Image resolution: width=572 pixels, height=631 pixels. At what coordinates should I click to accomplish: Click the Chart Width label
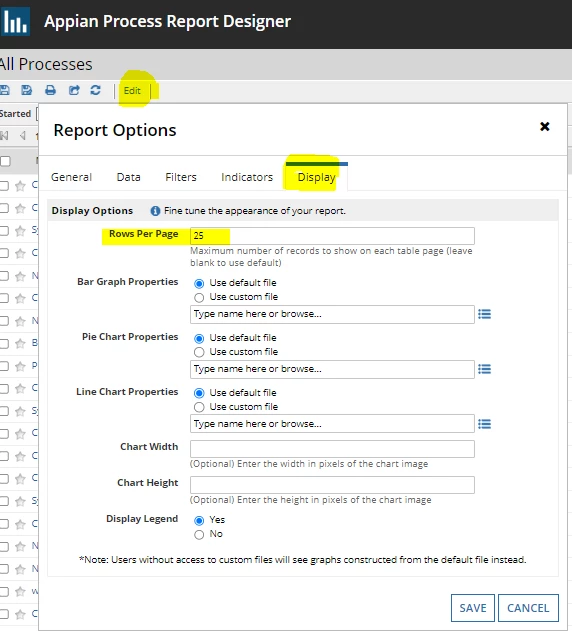[x=149, y=447]
